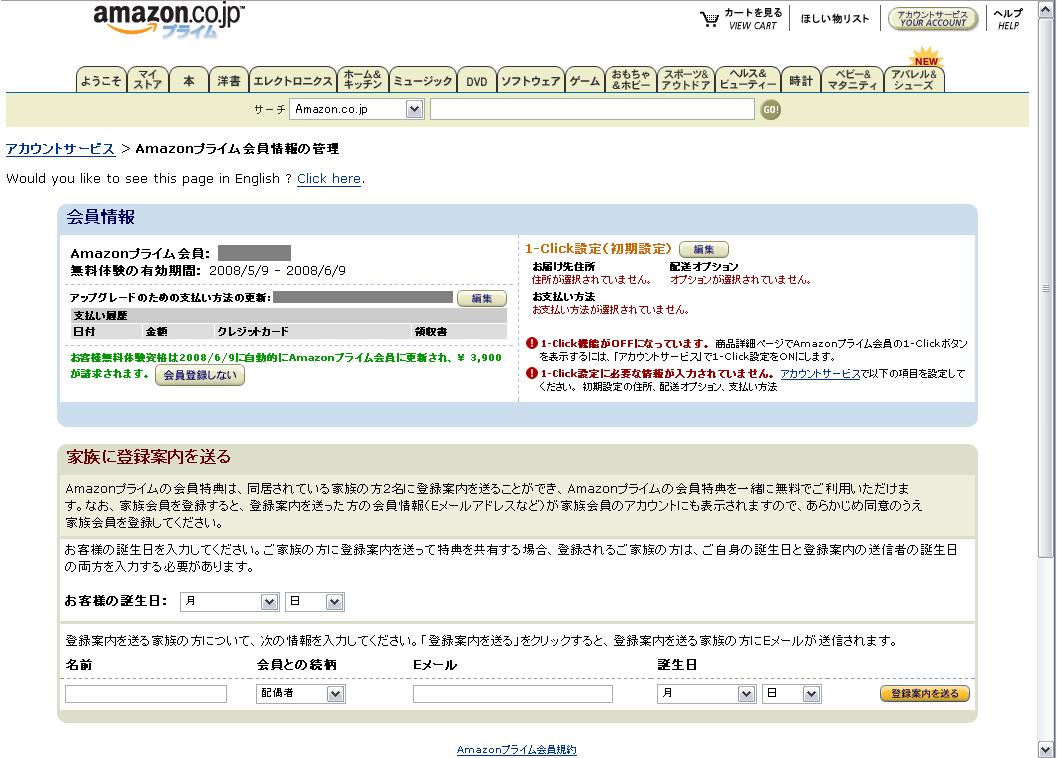The width and height of the screenshot is (1057, 758).
Task: Open アカウントサービス link in 1-Click warning
Action: click(820, 373)
